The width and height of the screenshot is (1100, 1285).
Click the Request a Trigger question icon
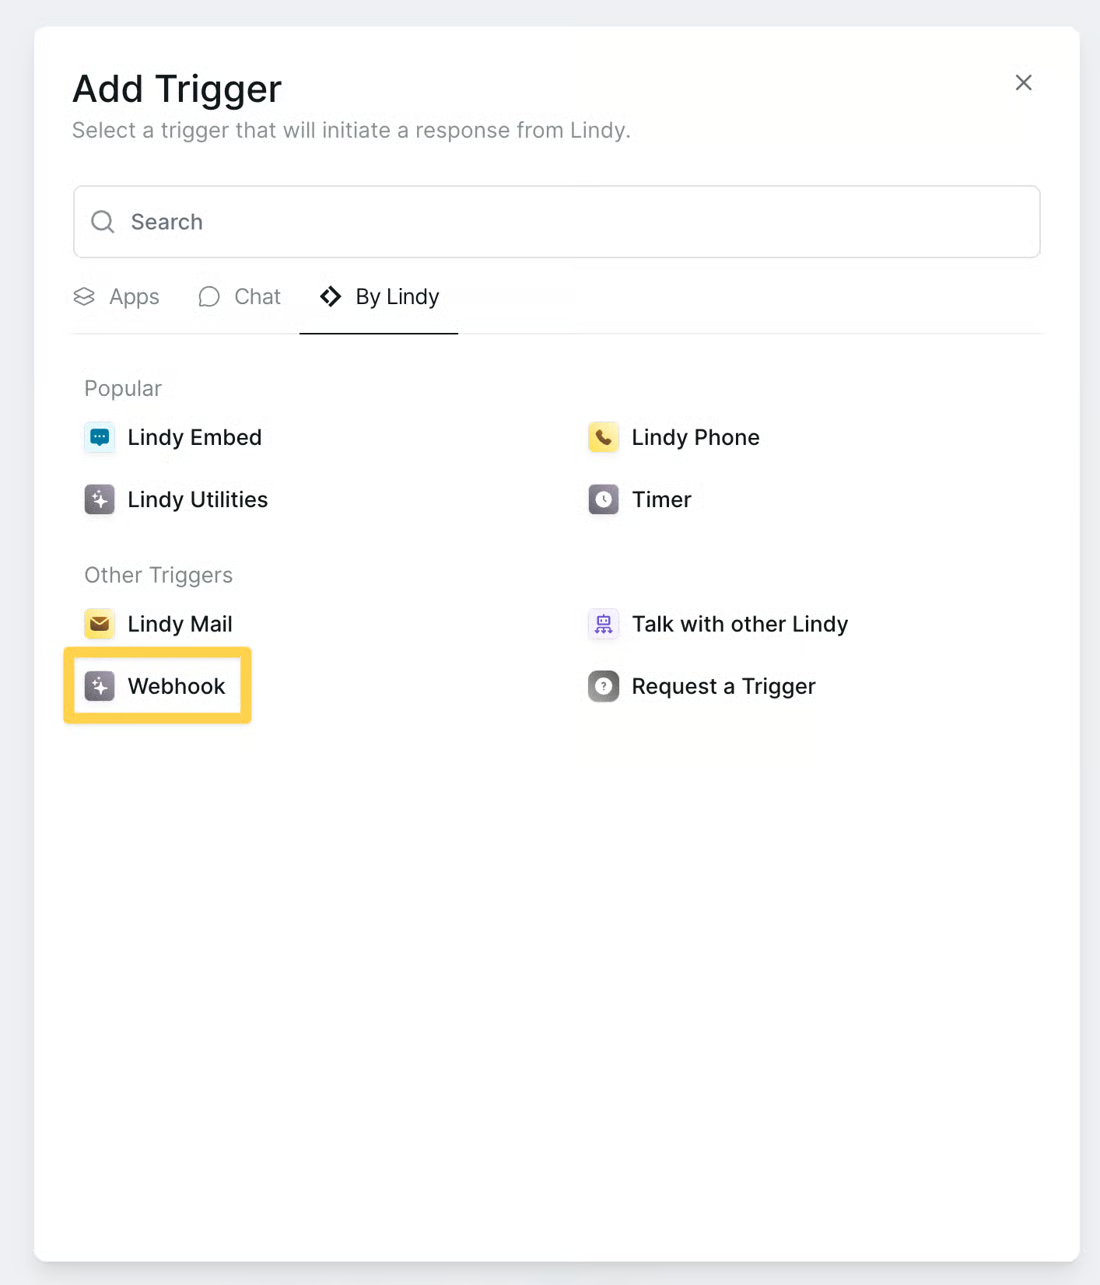[603, 686]
